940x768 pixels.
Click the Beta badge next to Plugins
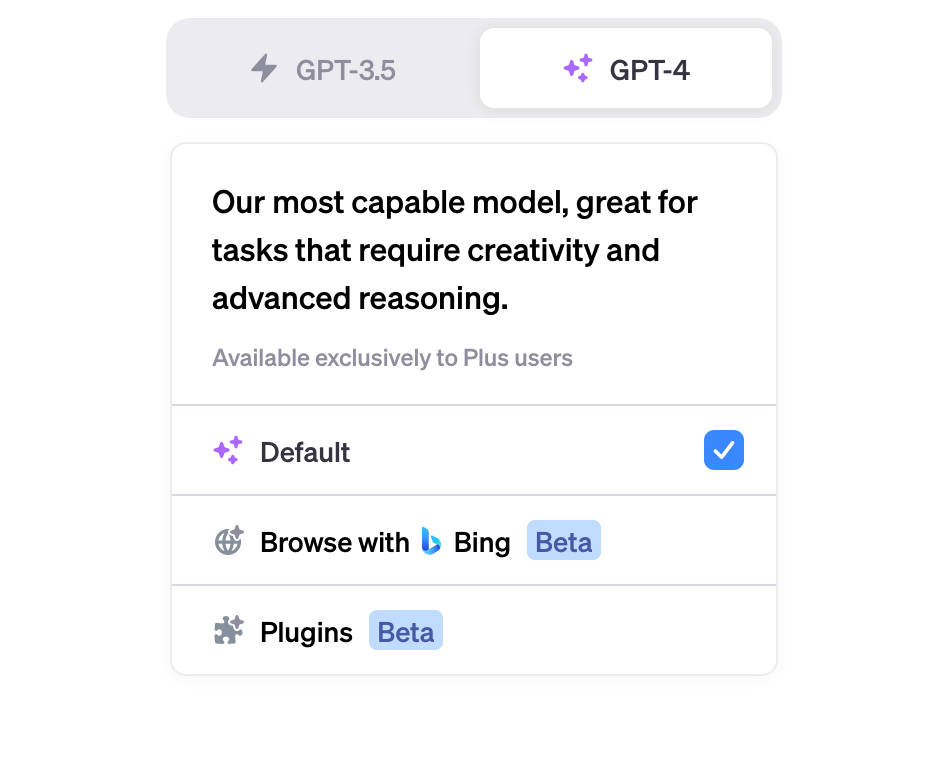click(x=406, y=631)
